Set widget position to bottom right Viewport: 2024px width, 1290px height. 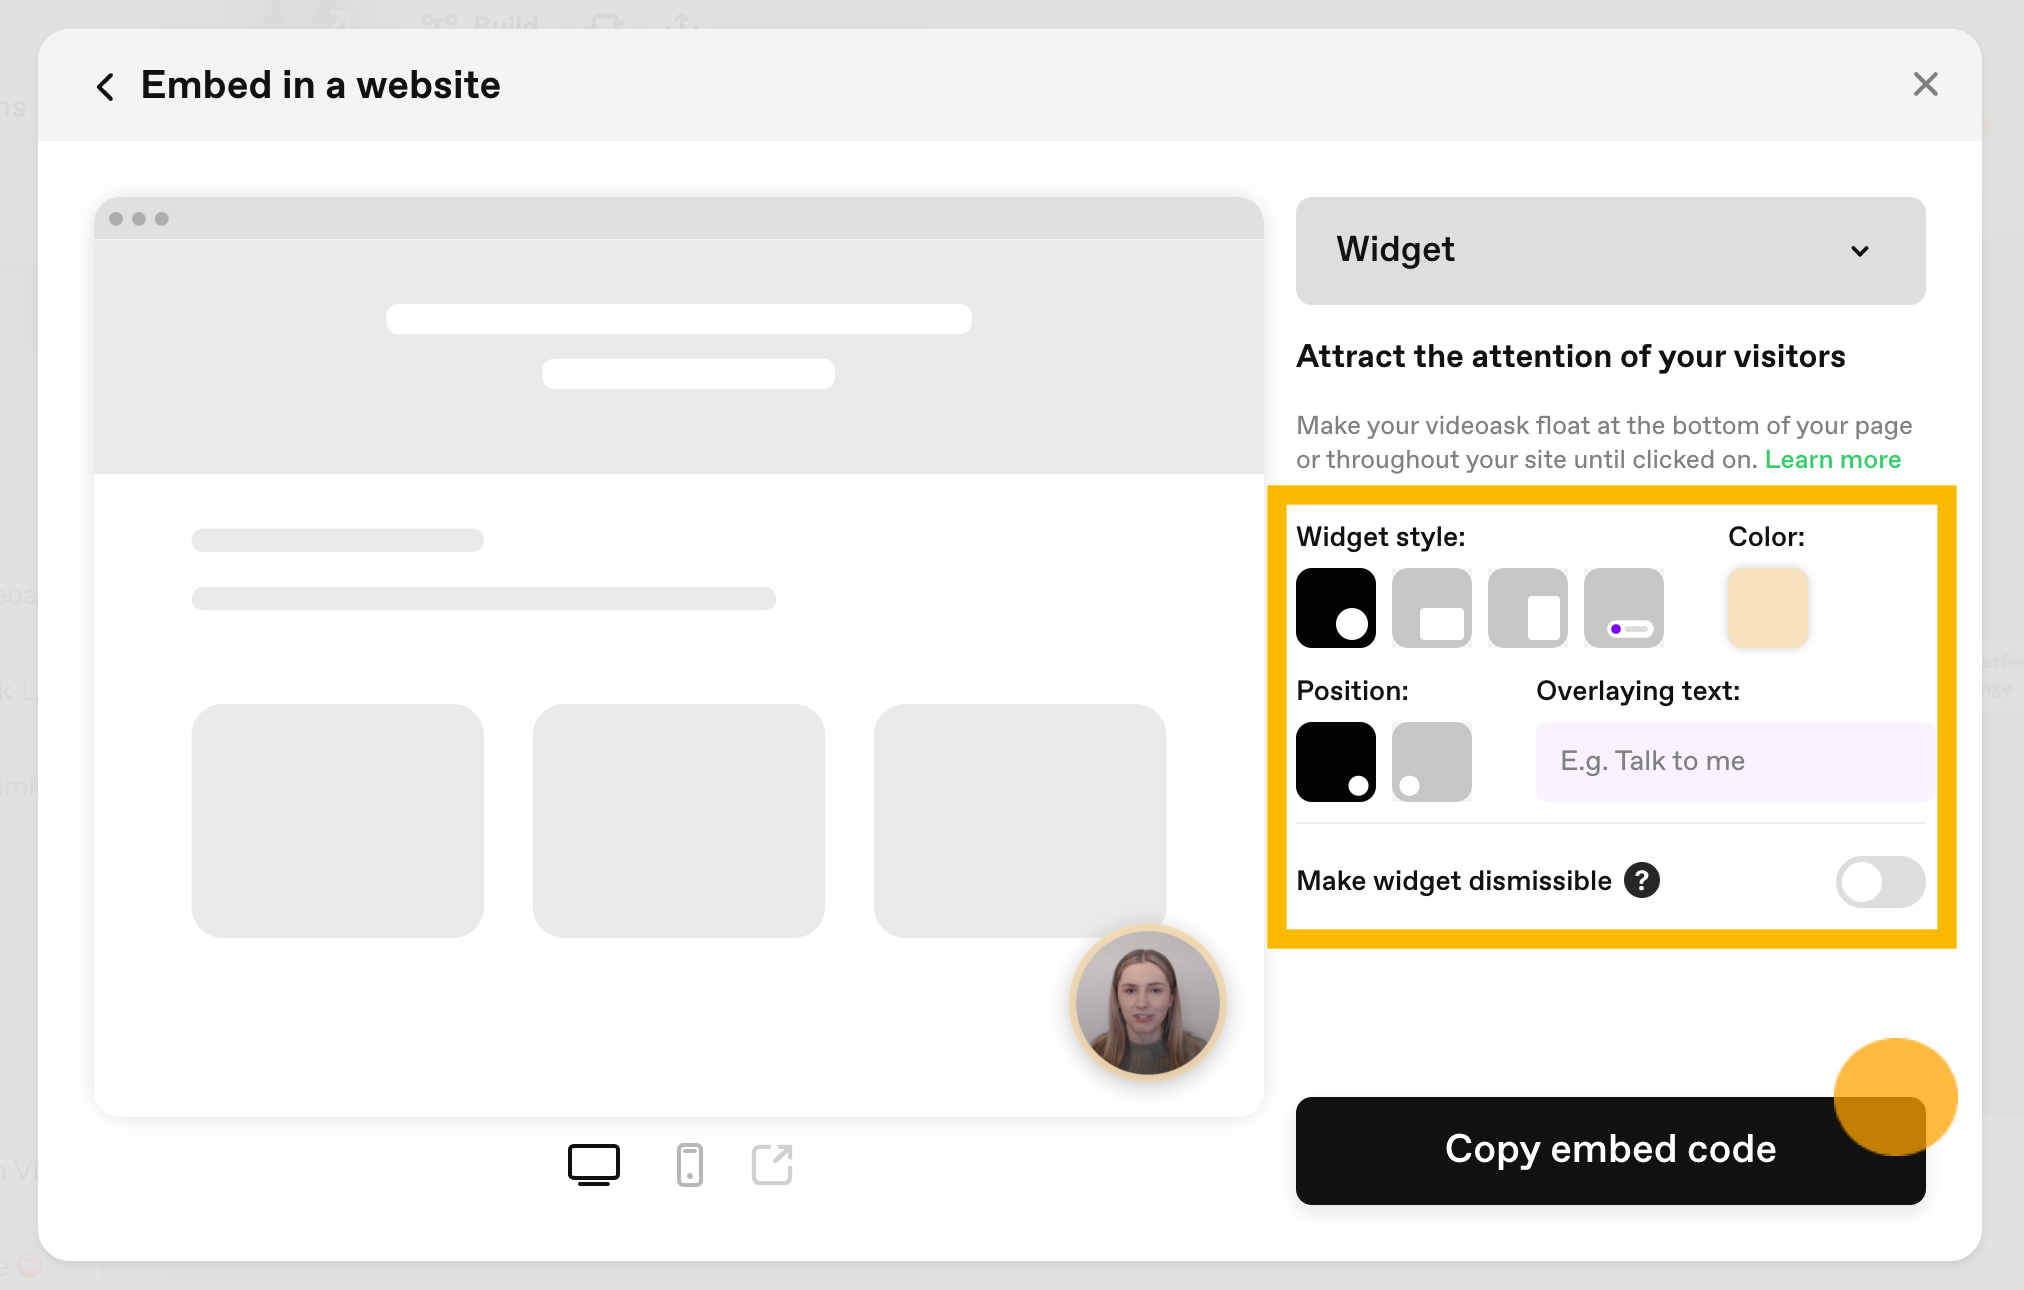(1336, 762)
